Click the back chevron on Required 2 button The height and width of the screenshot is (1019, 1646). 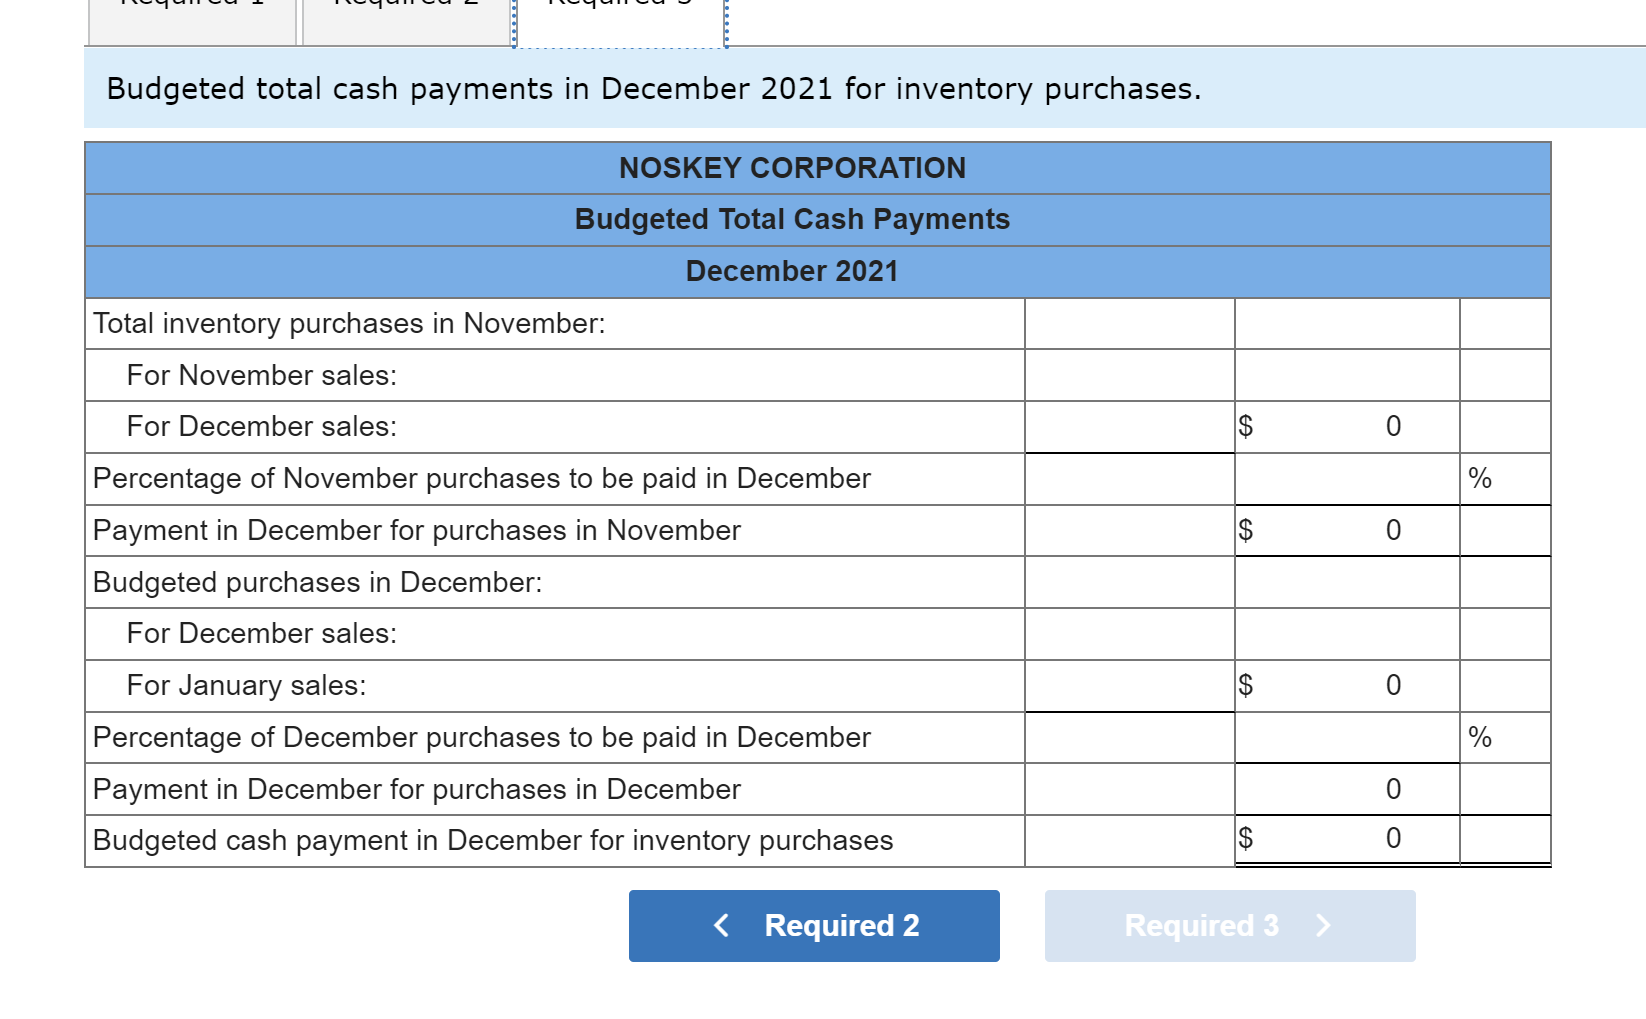click(x=720, y=925)
